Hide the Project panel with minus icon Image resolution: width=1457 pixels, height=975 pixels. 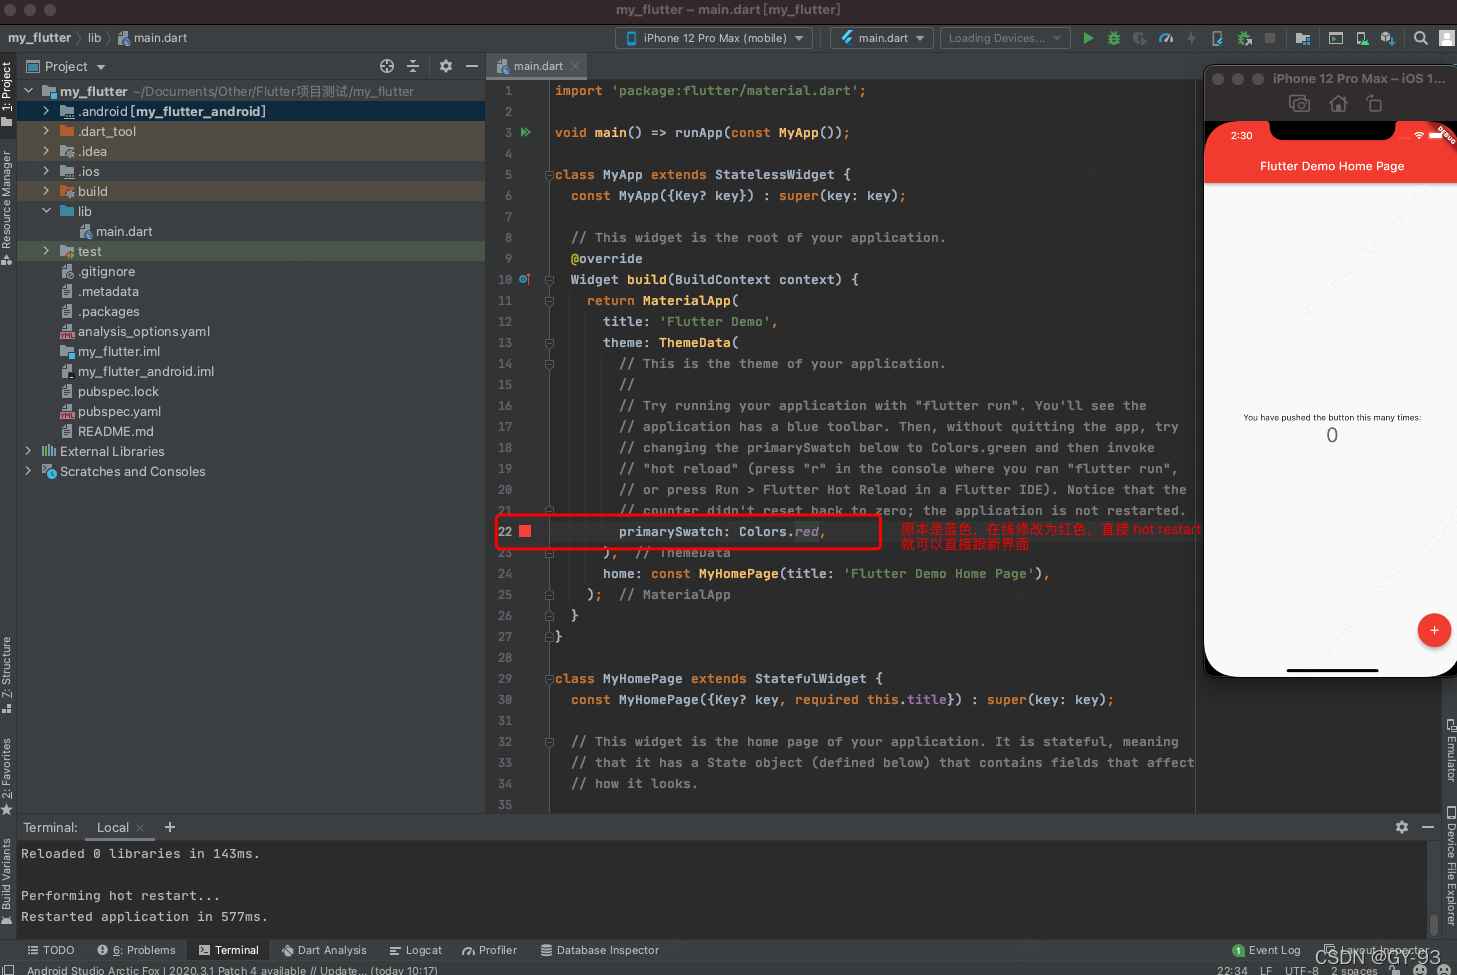click(472, 66)
